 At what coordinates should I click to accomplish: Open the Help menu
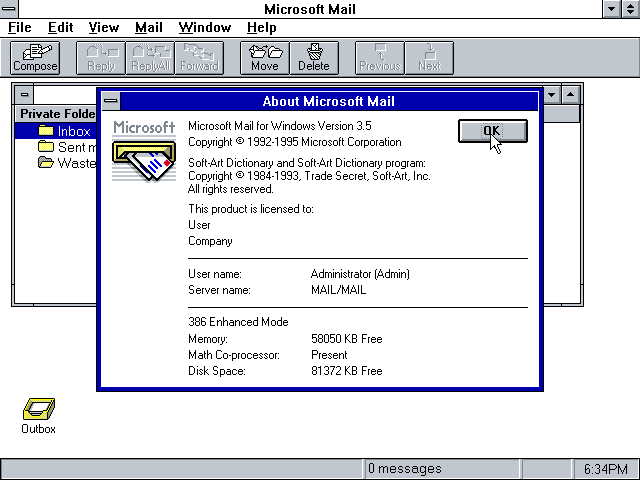tap(262, 27)
